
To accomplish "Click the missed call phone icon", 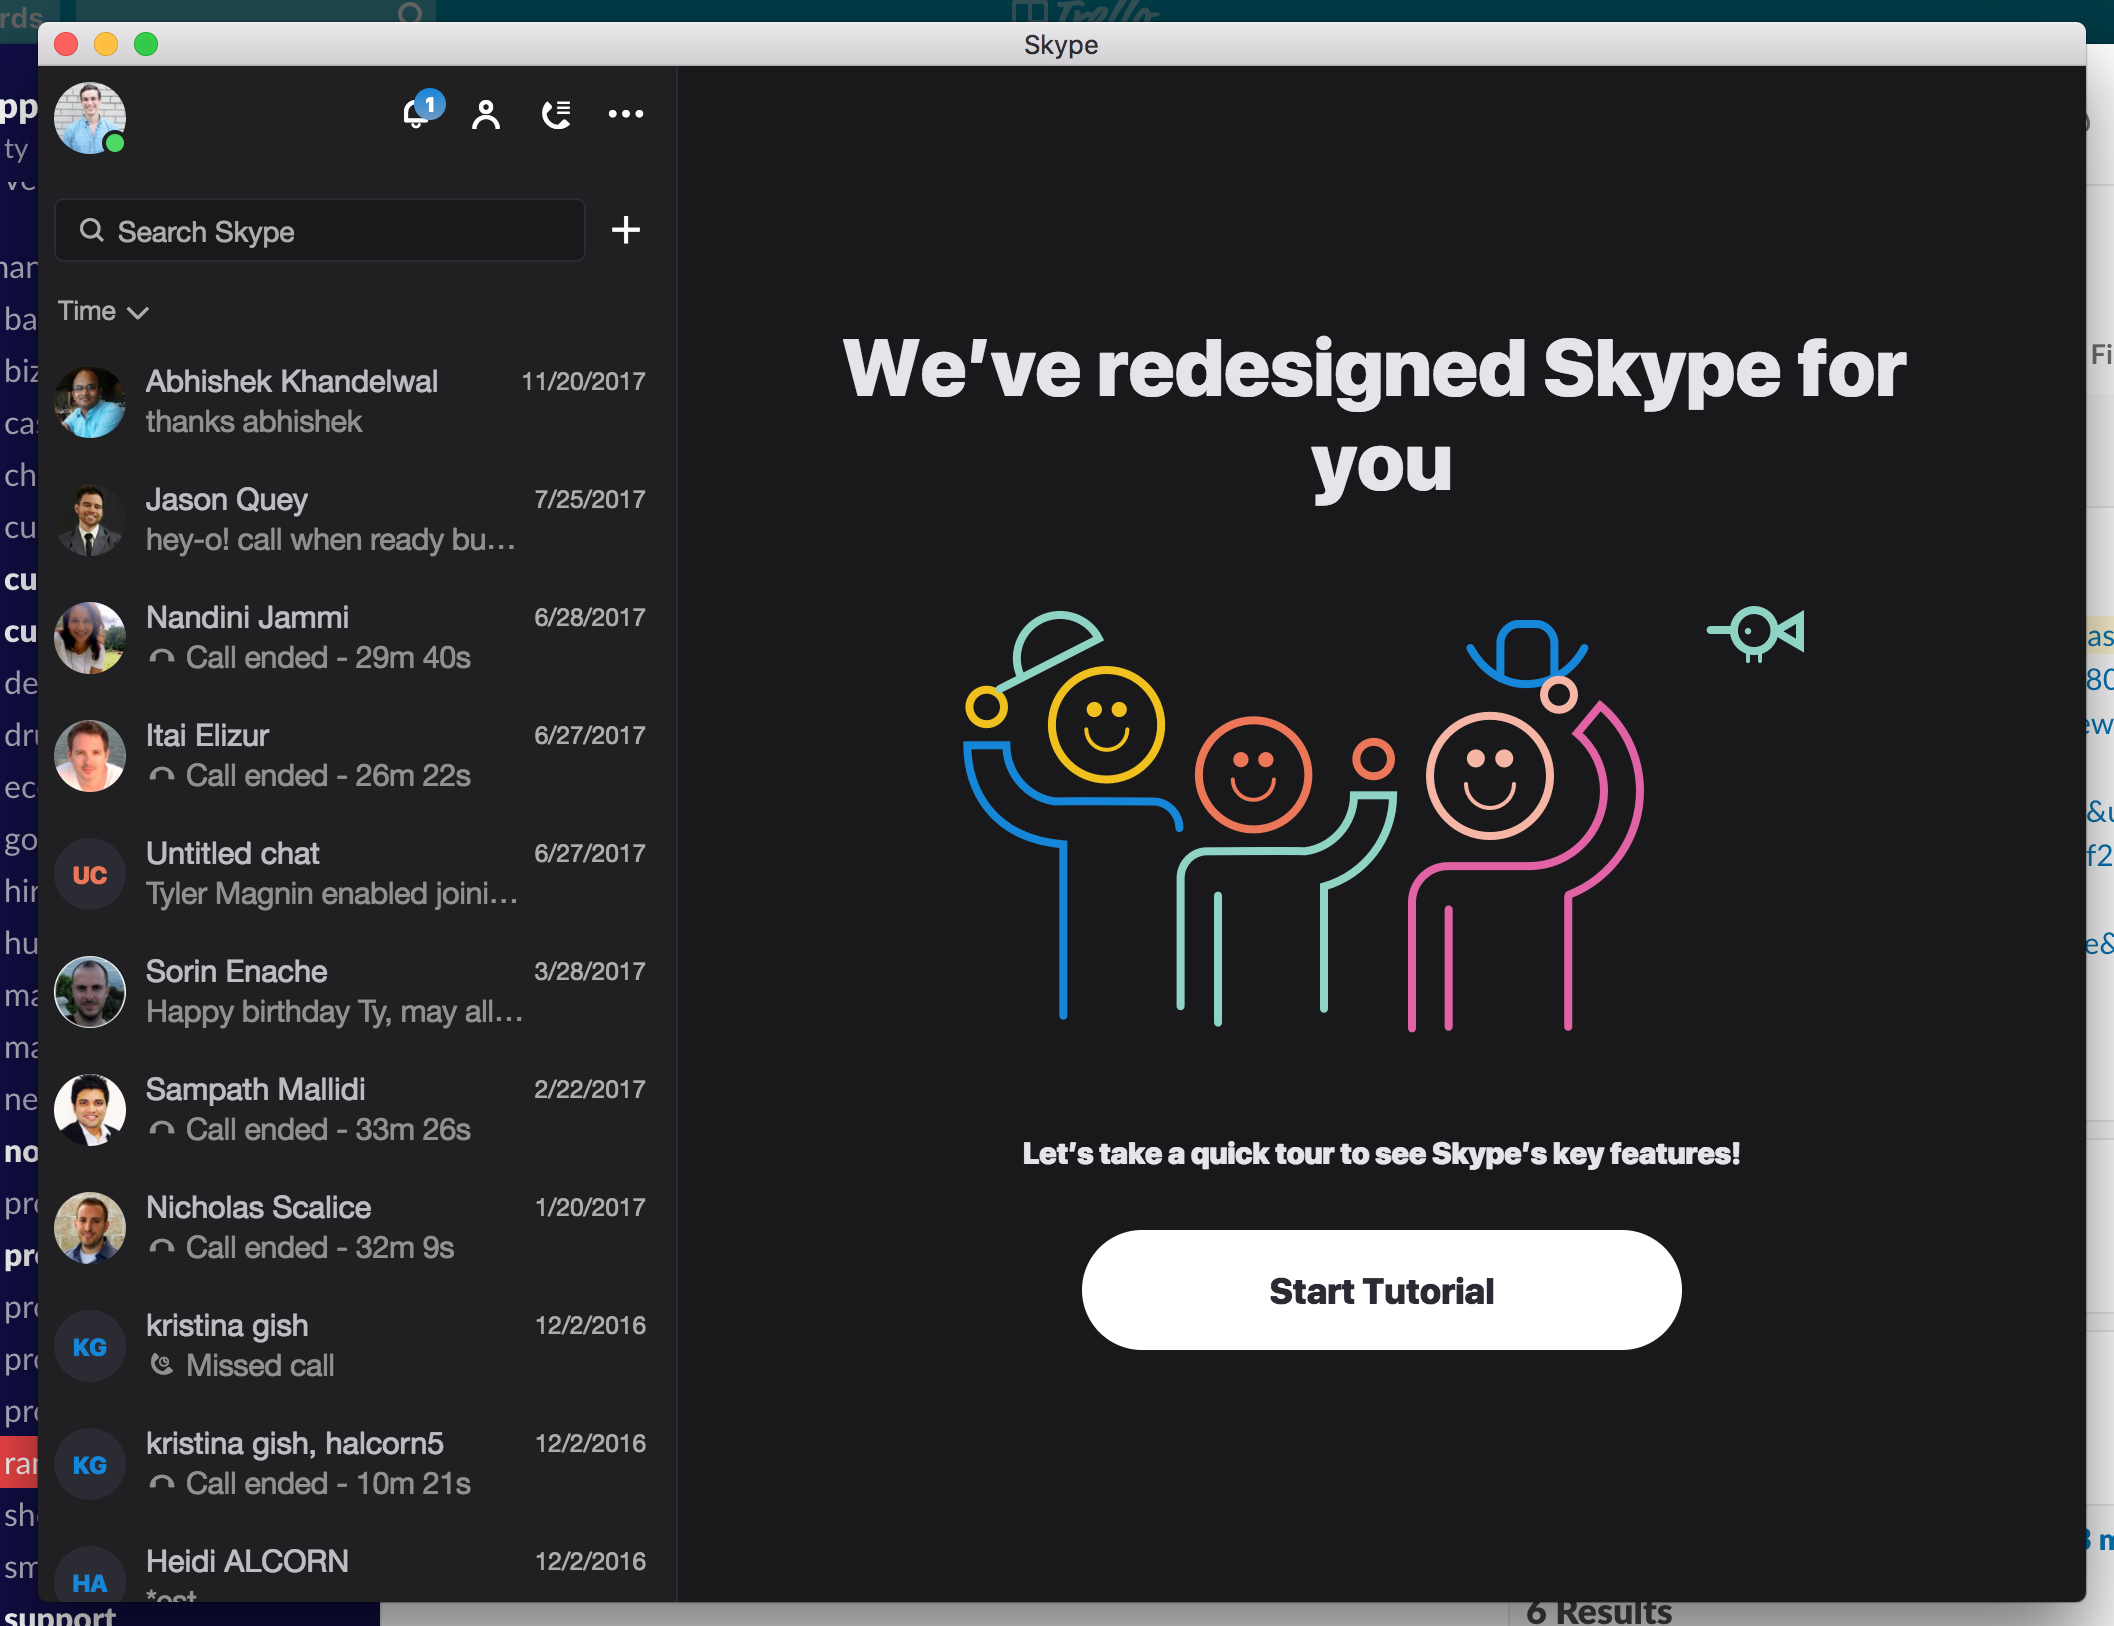I will [x=162, y=1364].
